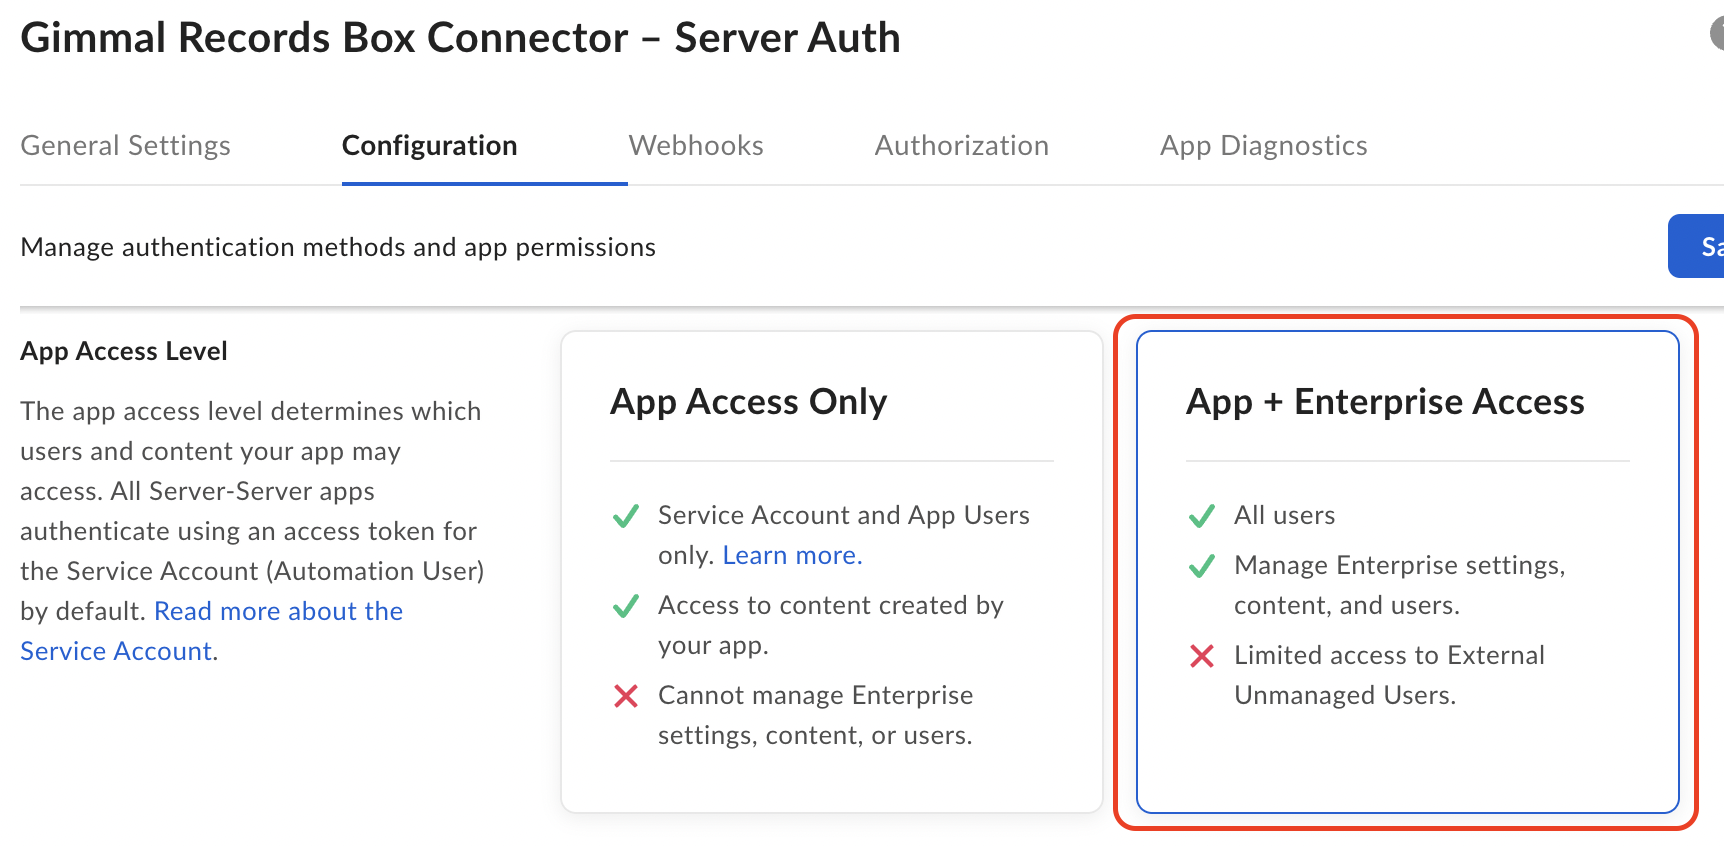Viewport: 1724px width, 846px height.
Task: Click the Gimmal Records Box Connector title
Action: tap(460, 38)
